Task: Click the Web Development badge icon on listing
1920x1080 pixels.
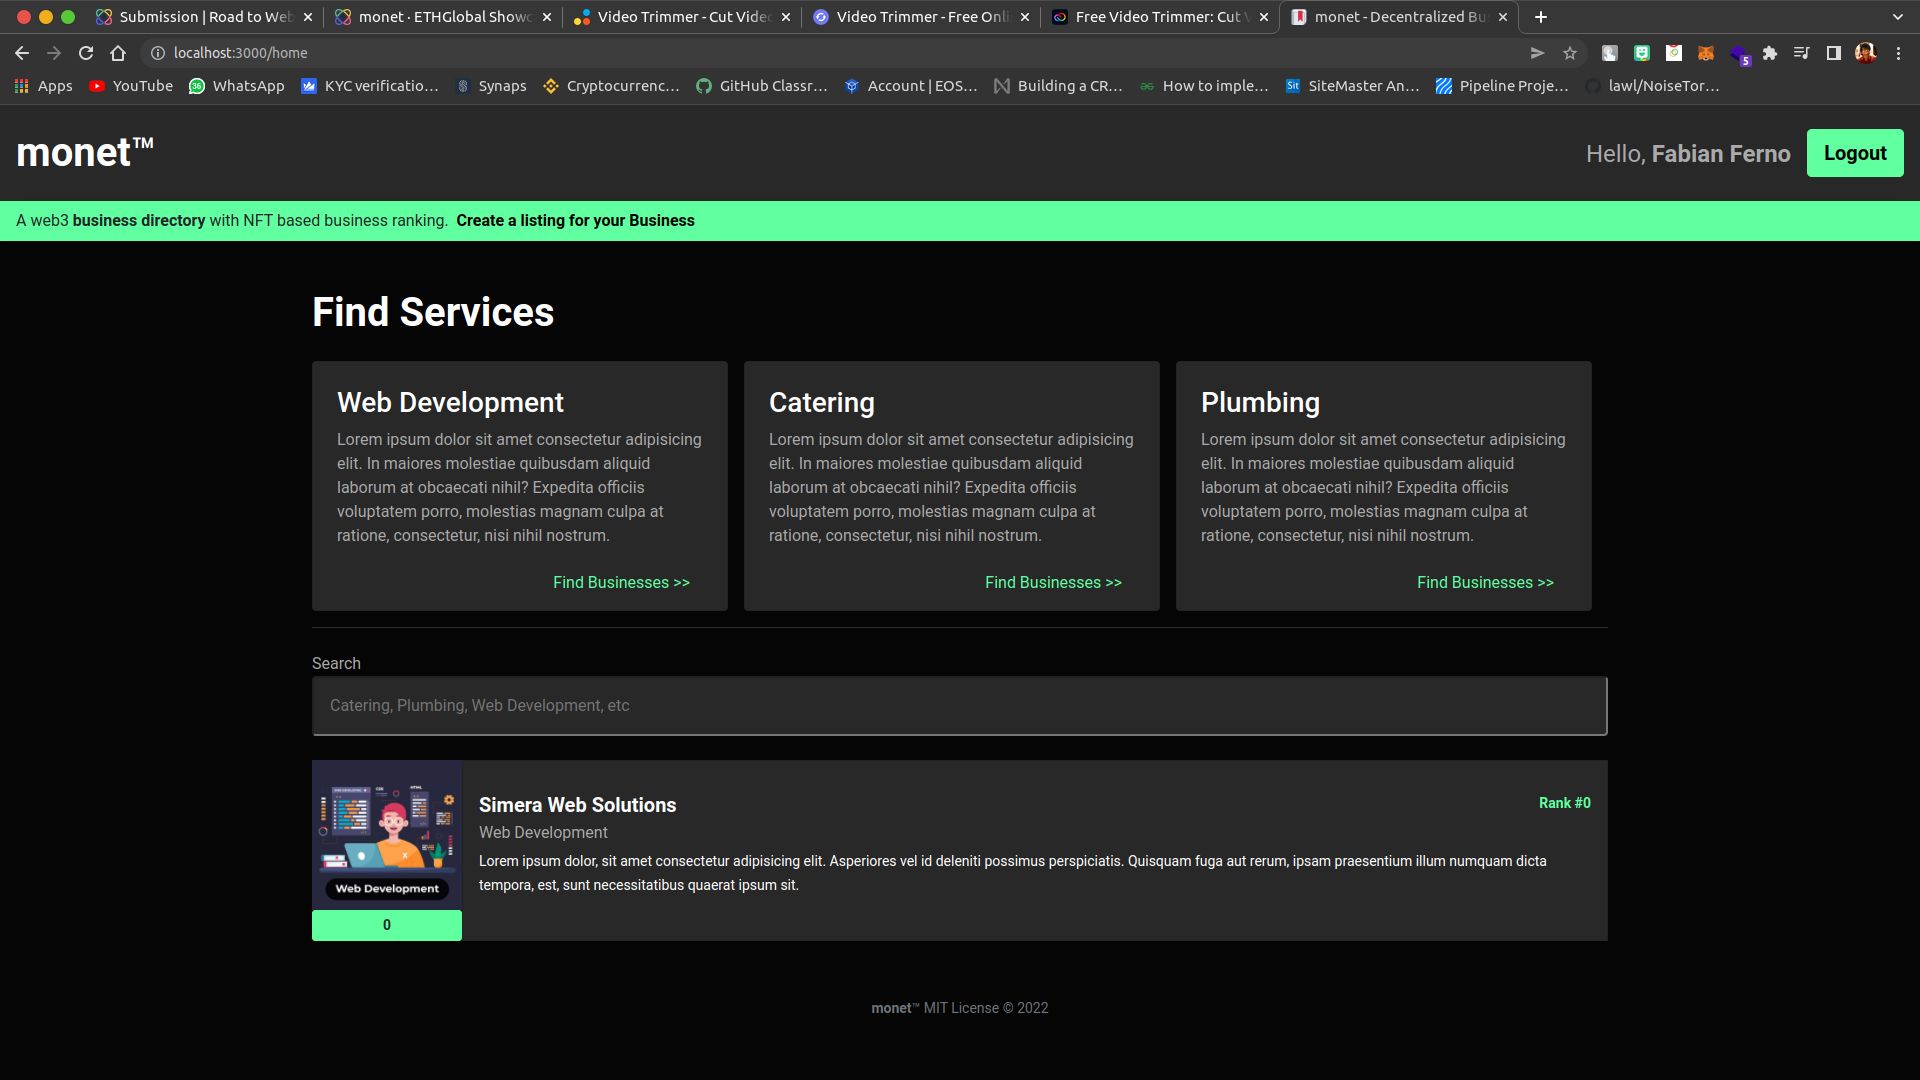Action: click(388, 889)
